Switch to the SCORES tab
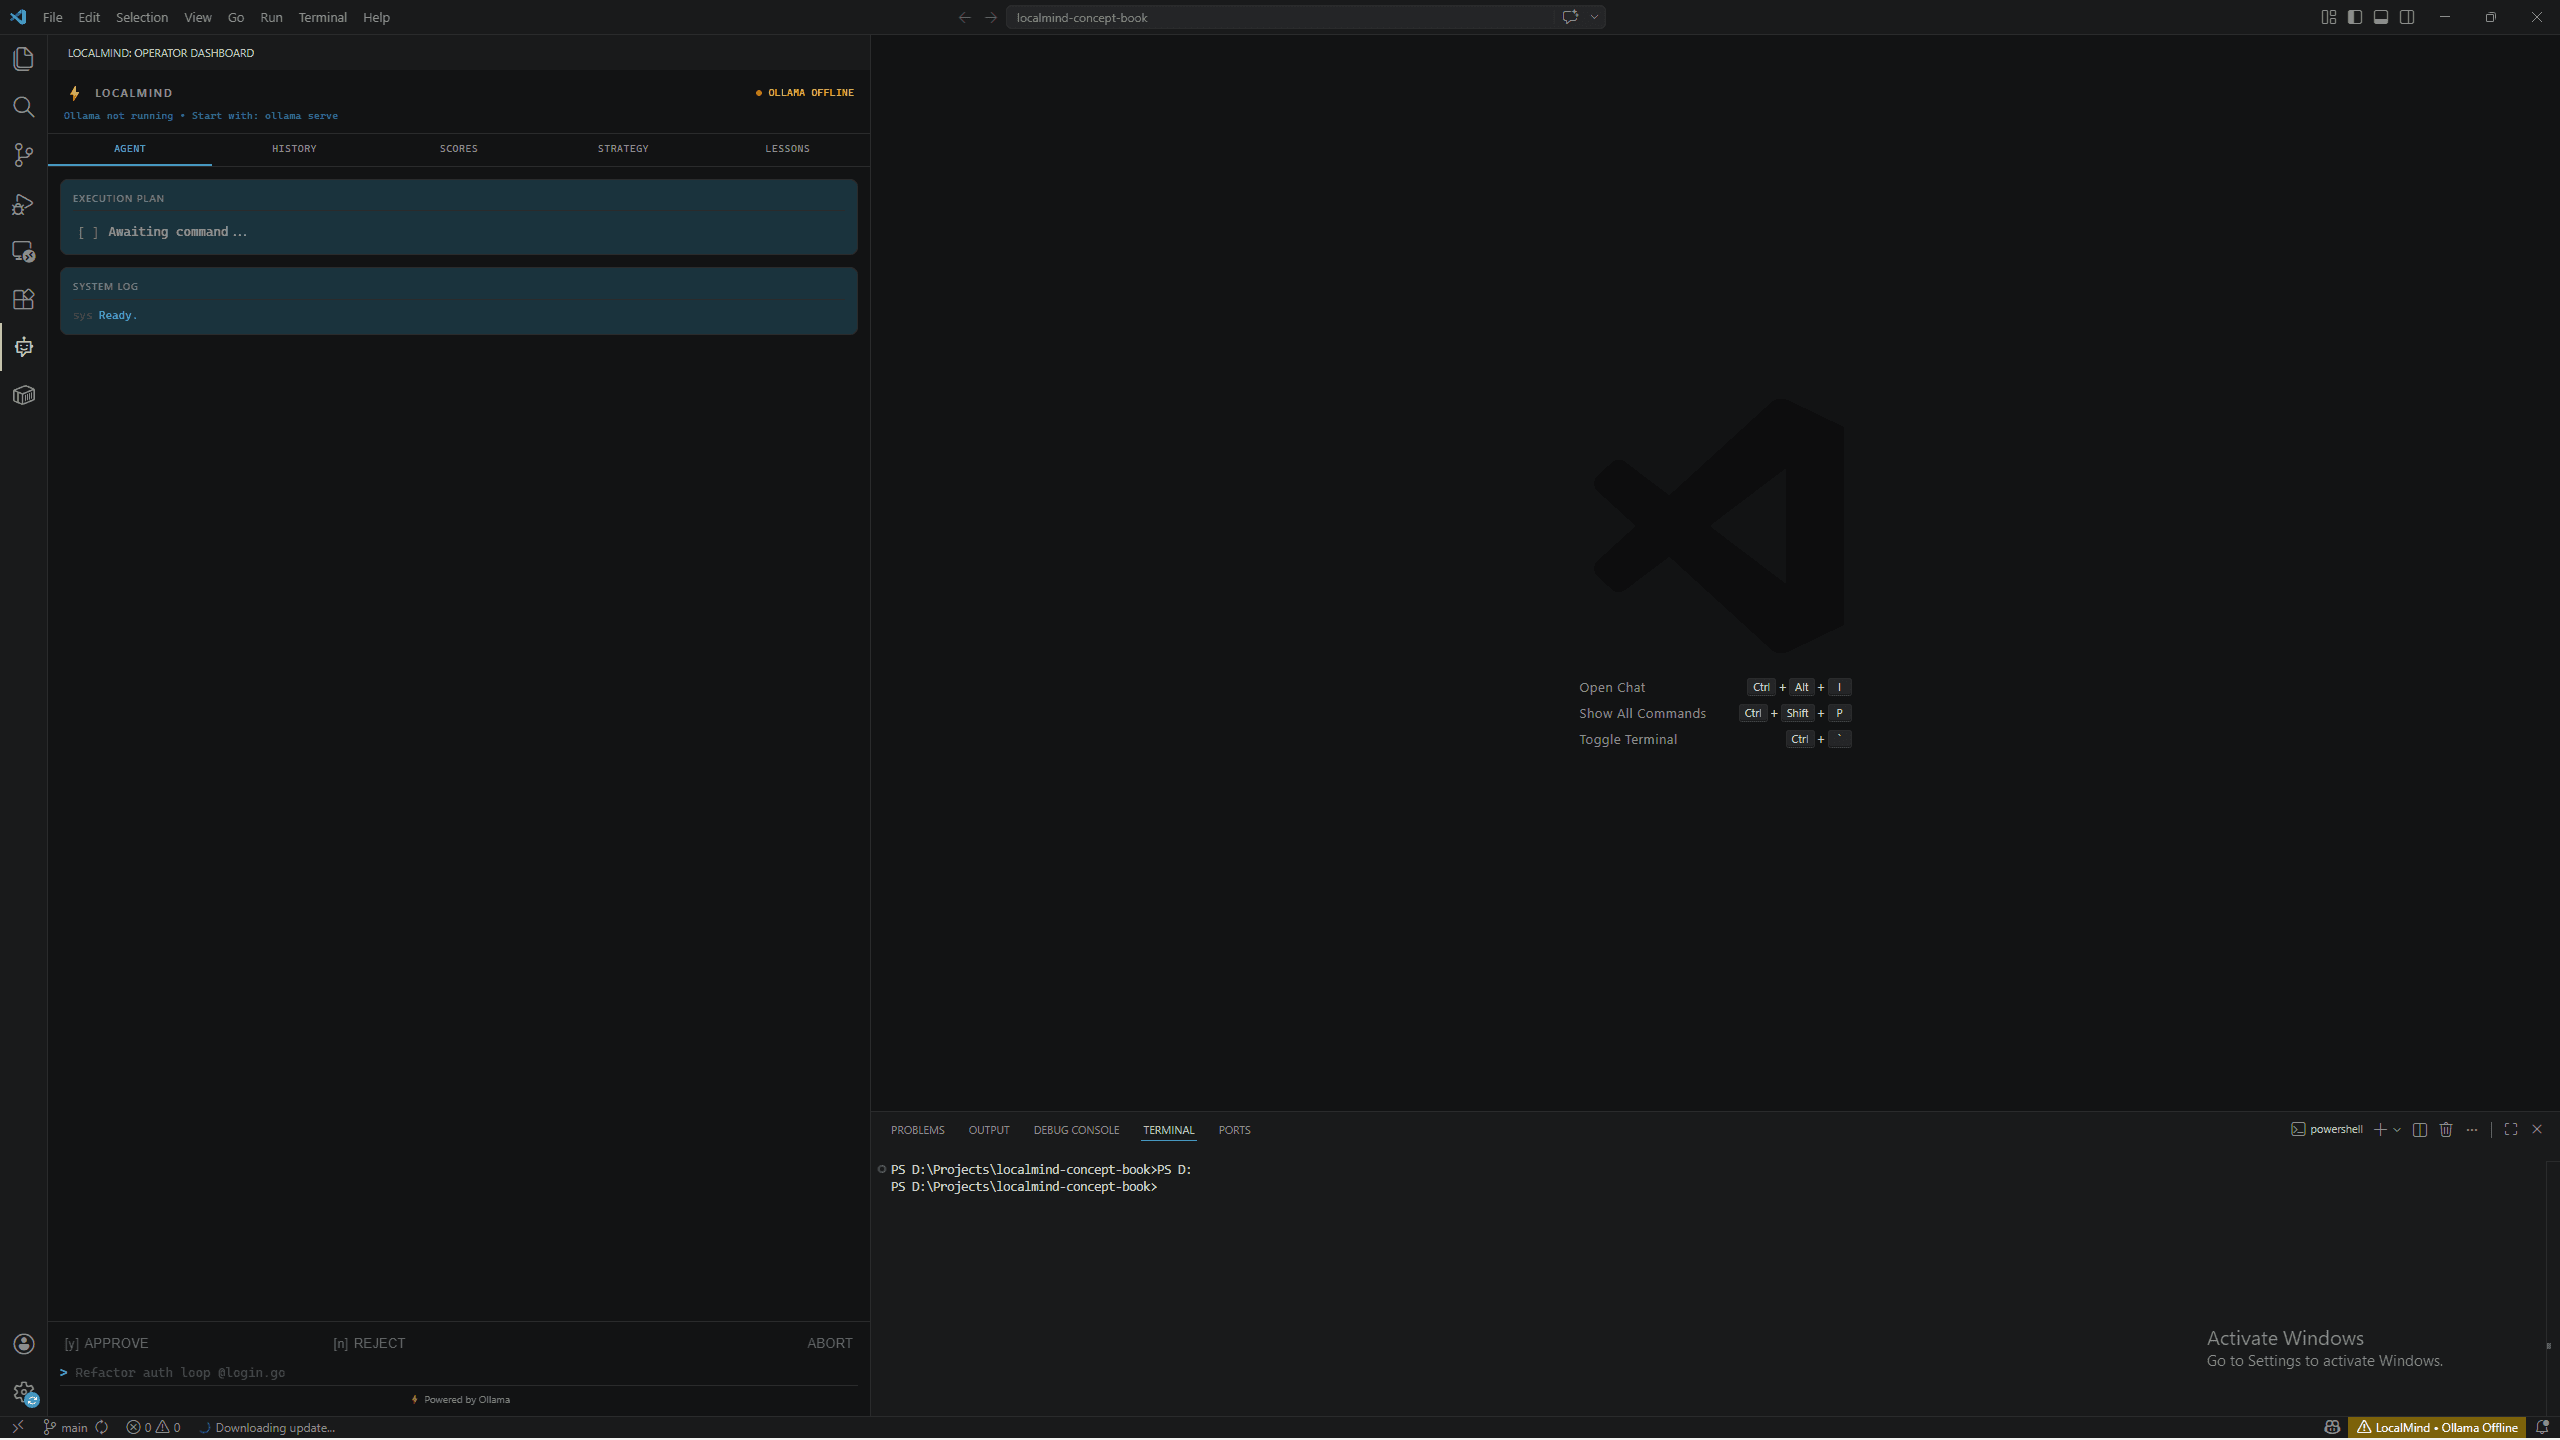 (x=459, y=149)
